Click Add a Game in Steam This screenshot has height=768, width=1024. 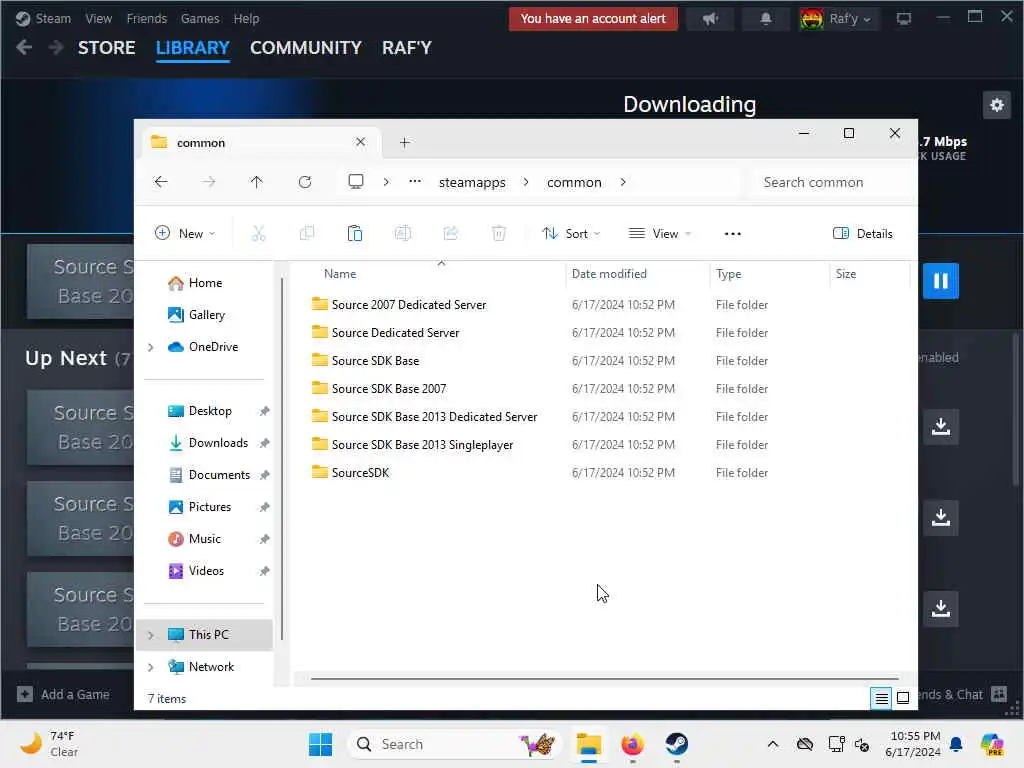pyautogui.click(x=63, y=694)
